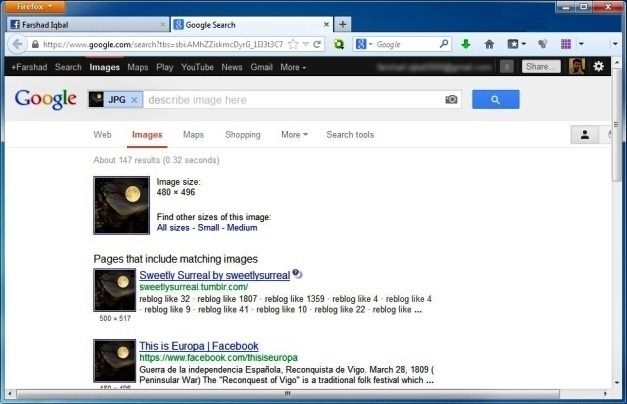The height and width of the screenshot is (404, 627).
Task: Open Medium sizes link
Action: tap(242, 228)
